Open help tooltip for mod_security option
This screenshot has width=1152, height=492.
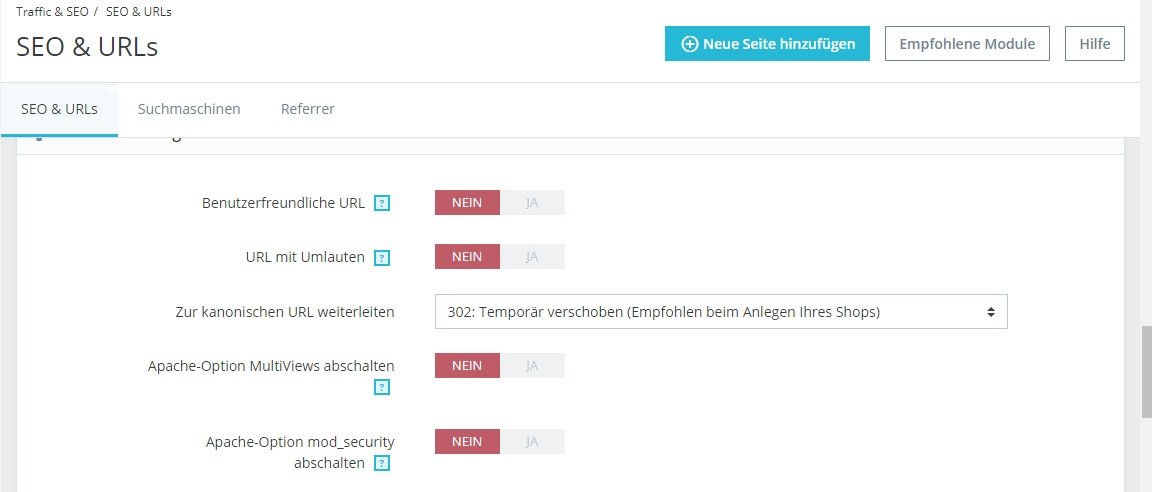tap(382, 463)
